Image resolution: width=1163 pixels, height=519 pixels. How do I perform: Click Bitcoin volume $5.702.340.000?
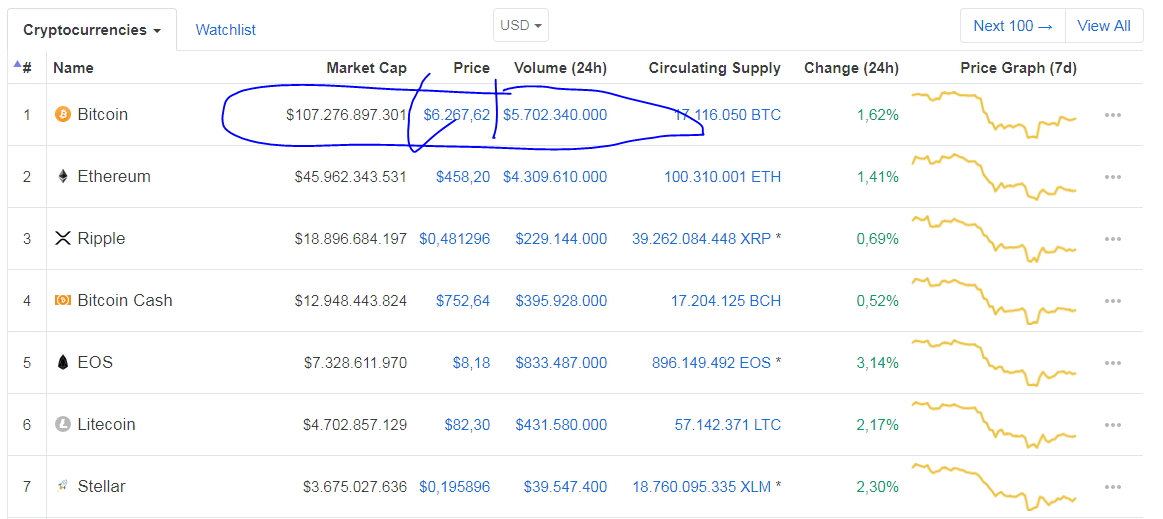pyautogui.click(x=555, y=115)
